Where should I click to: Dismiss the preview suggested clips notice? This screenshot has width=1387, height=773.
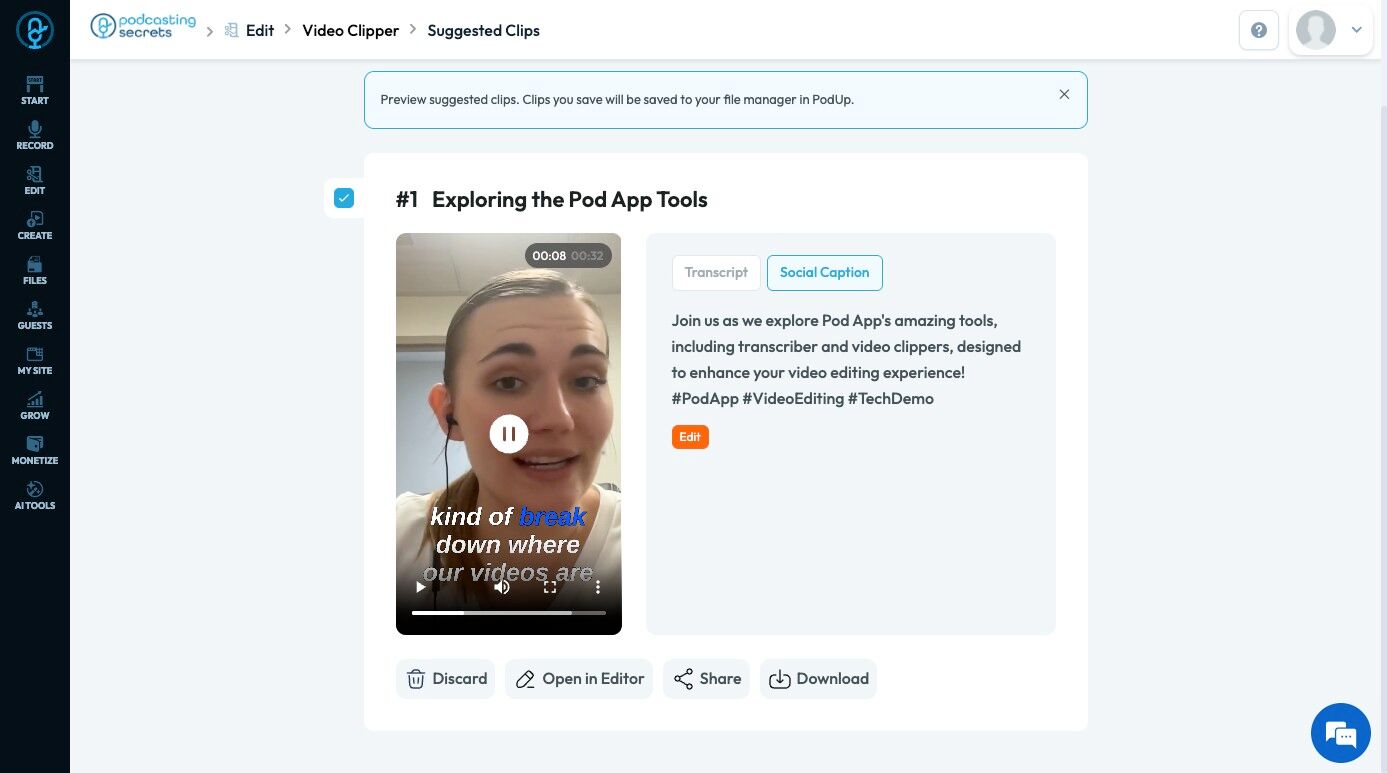pyautogui.click(x=1064, y=94)
